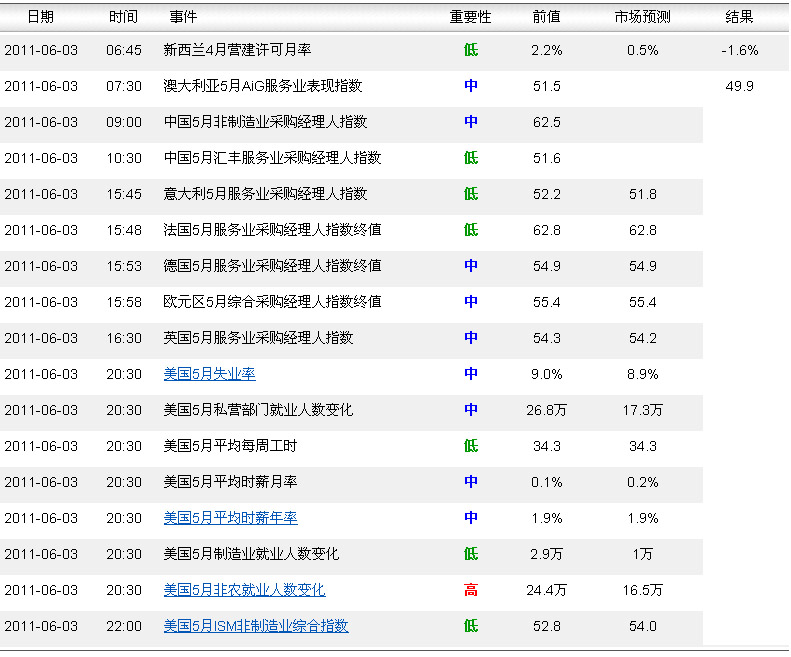The image size is (791, 657).
Task: Click the 07:30 time cell
Action: [124, 86]
